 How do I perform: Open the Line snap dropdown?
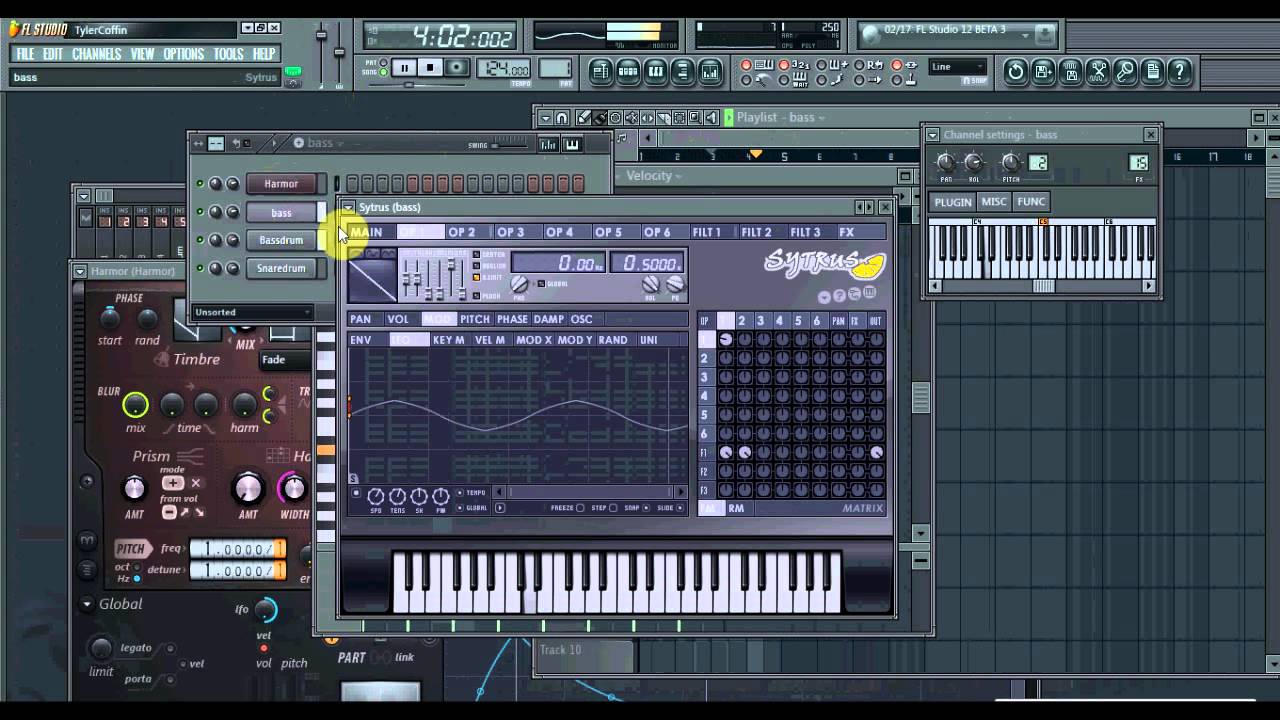(x=957, y=67)
